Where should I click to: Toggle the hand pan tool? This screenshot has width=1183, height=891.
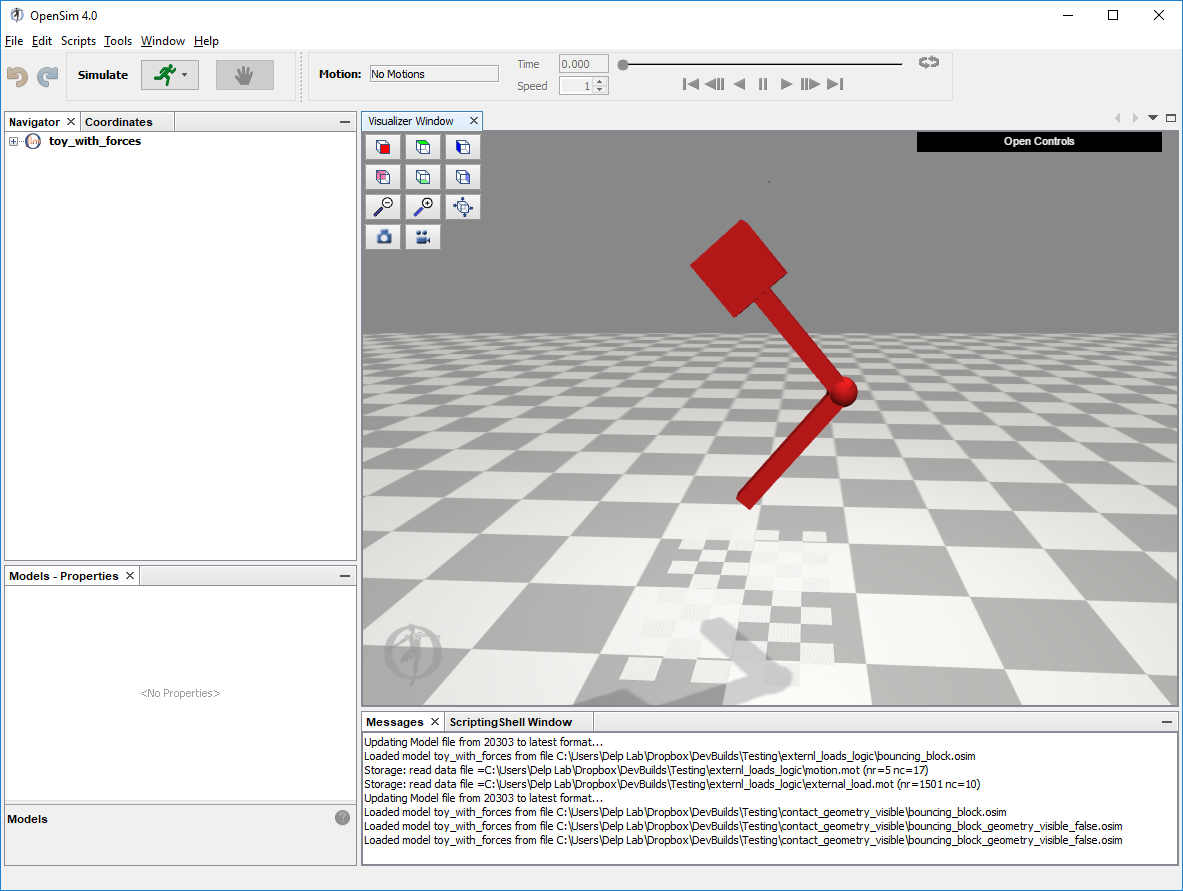pos(245,74)
